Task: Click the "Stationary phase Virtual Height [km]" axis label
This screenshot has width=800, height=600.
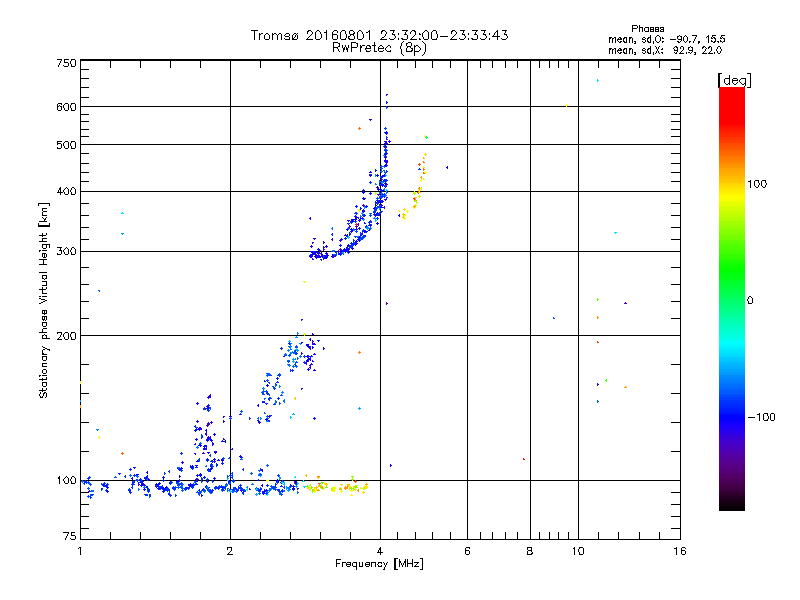Action: coord(44,300)
